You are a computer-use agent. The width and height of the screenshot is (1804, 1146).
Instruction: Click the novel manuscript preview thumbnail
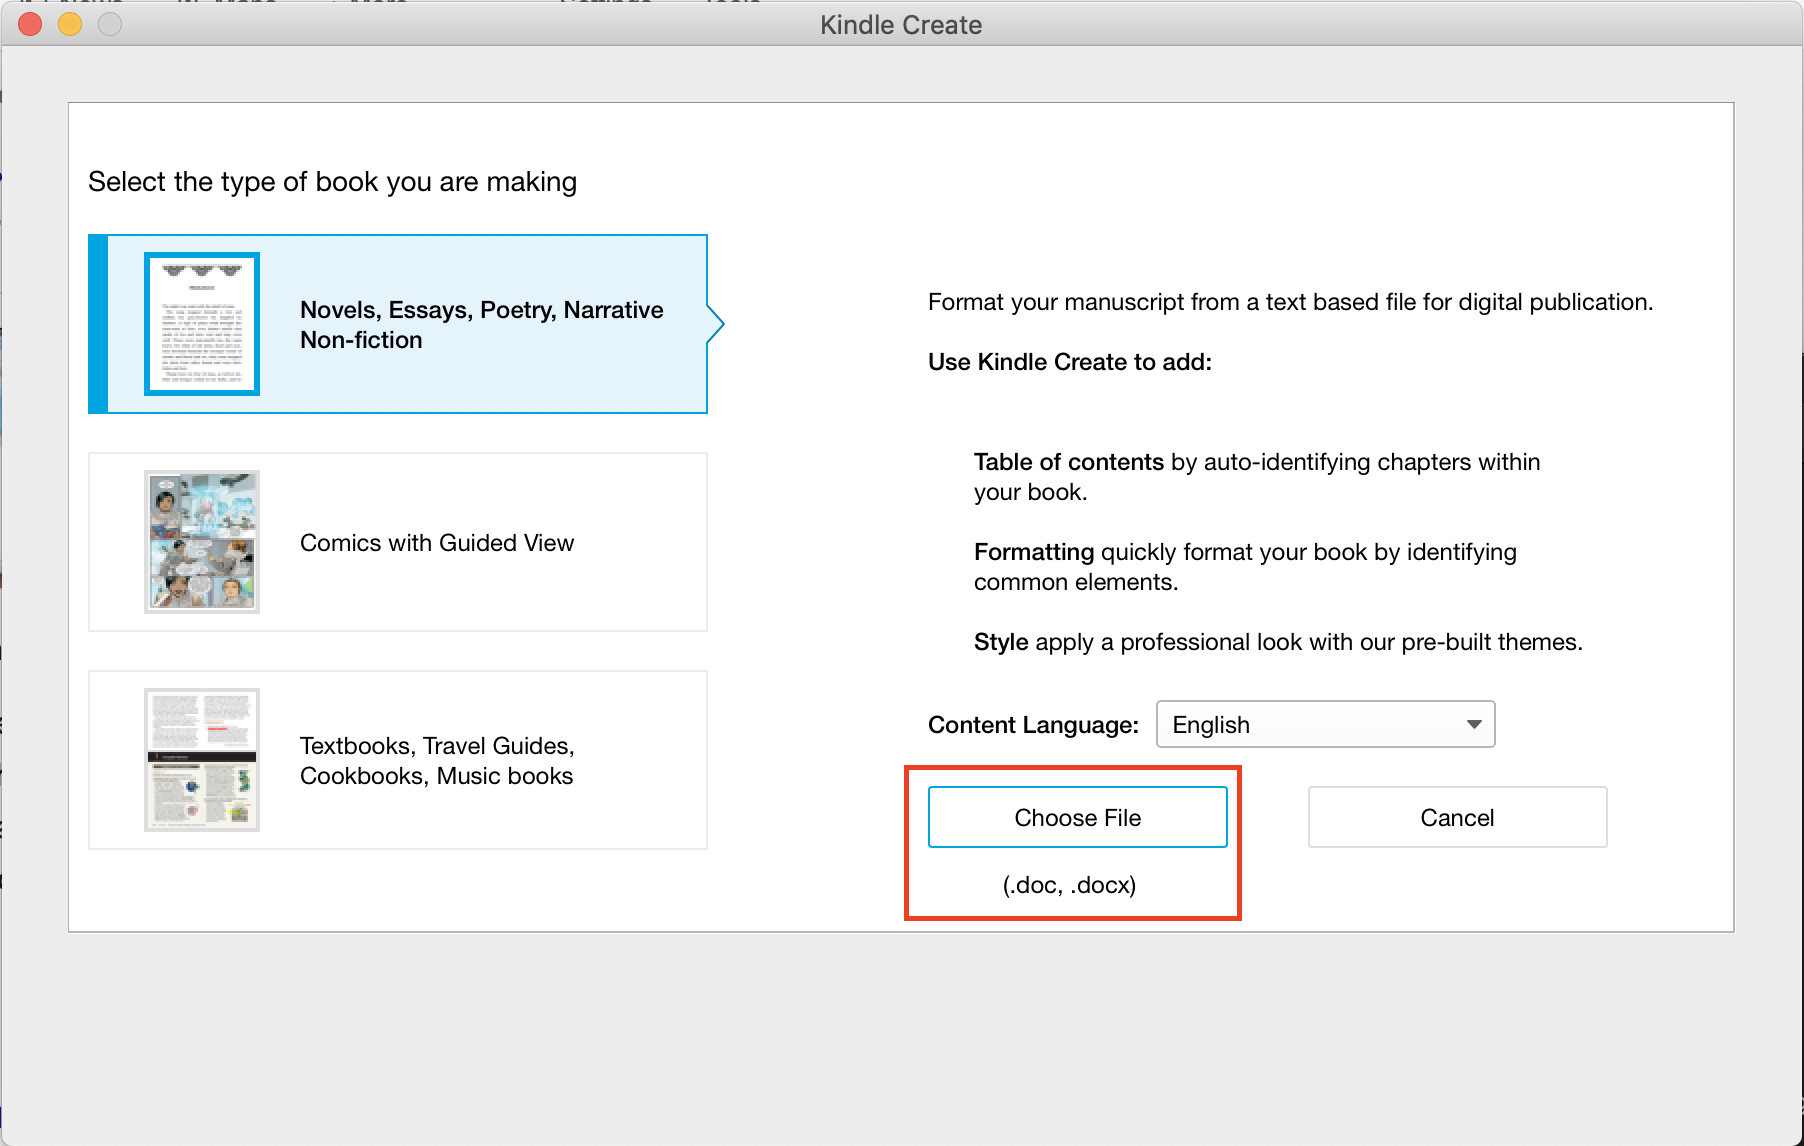click(201, 324)
